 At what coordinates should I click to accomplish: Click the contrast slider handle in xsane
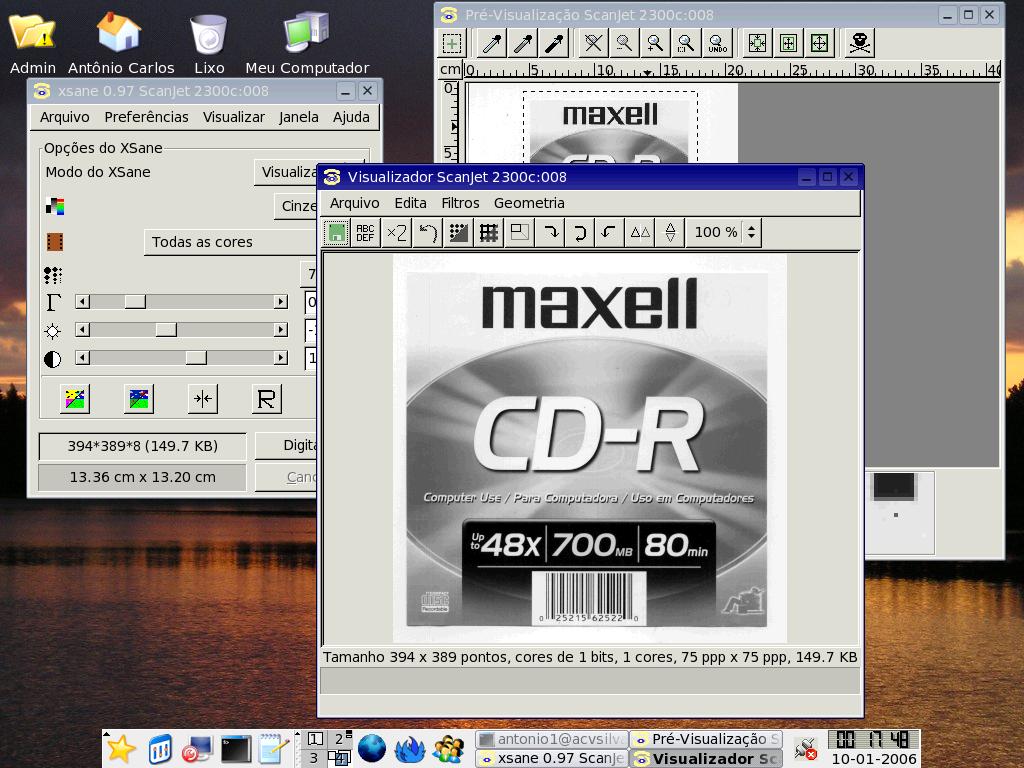tap(196, 358)
